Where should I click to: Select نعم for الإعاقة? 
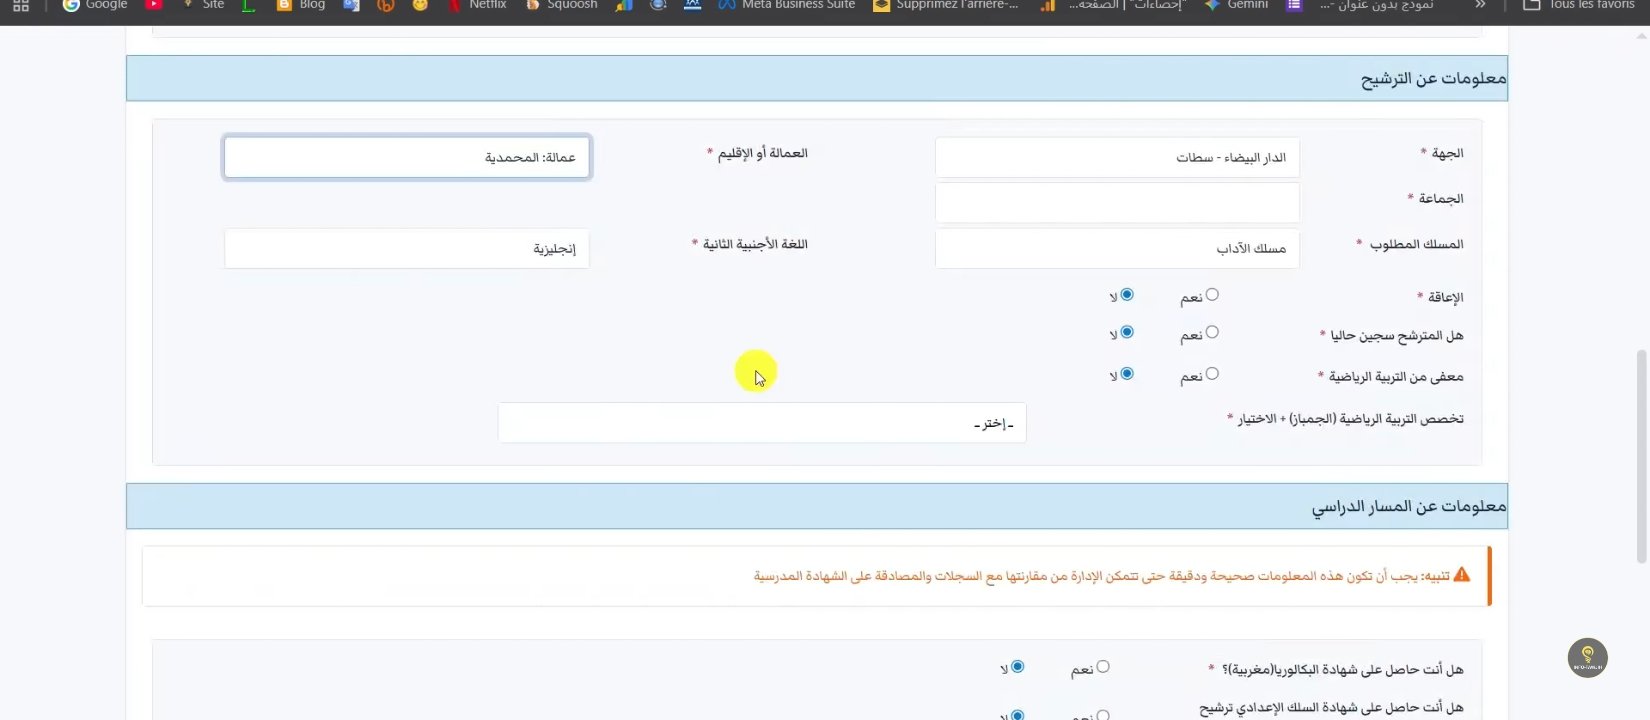pos(1212,295)
